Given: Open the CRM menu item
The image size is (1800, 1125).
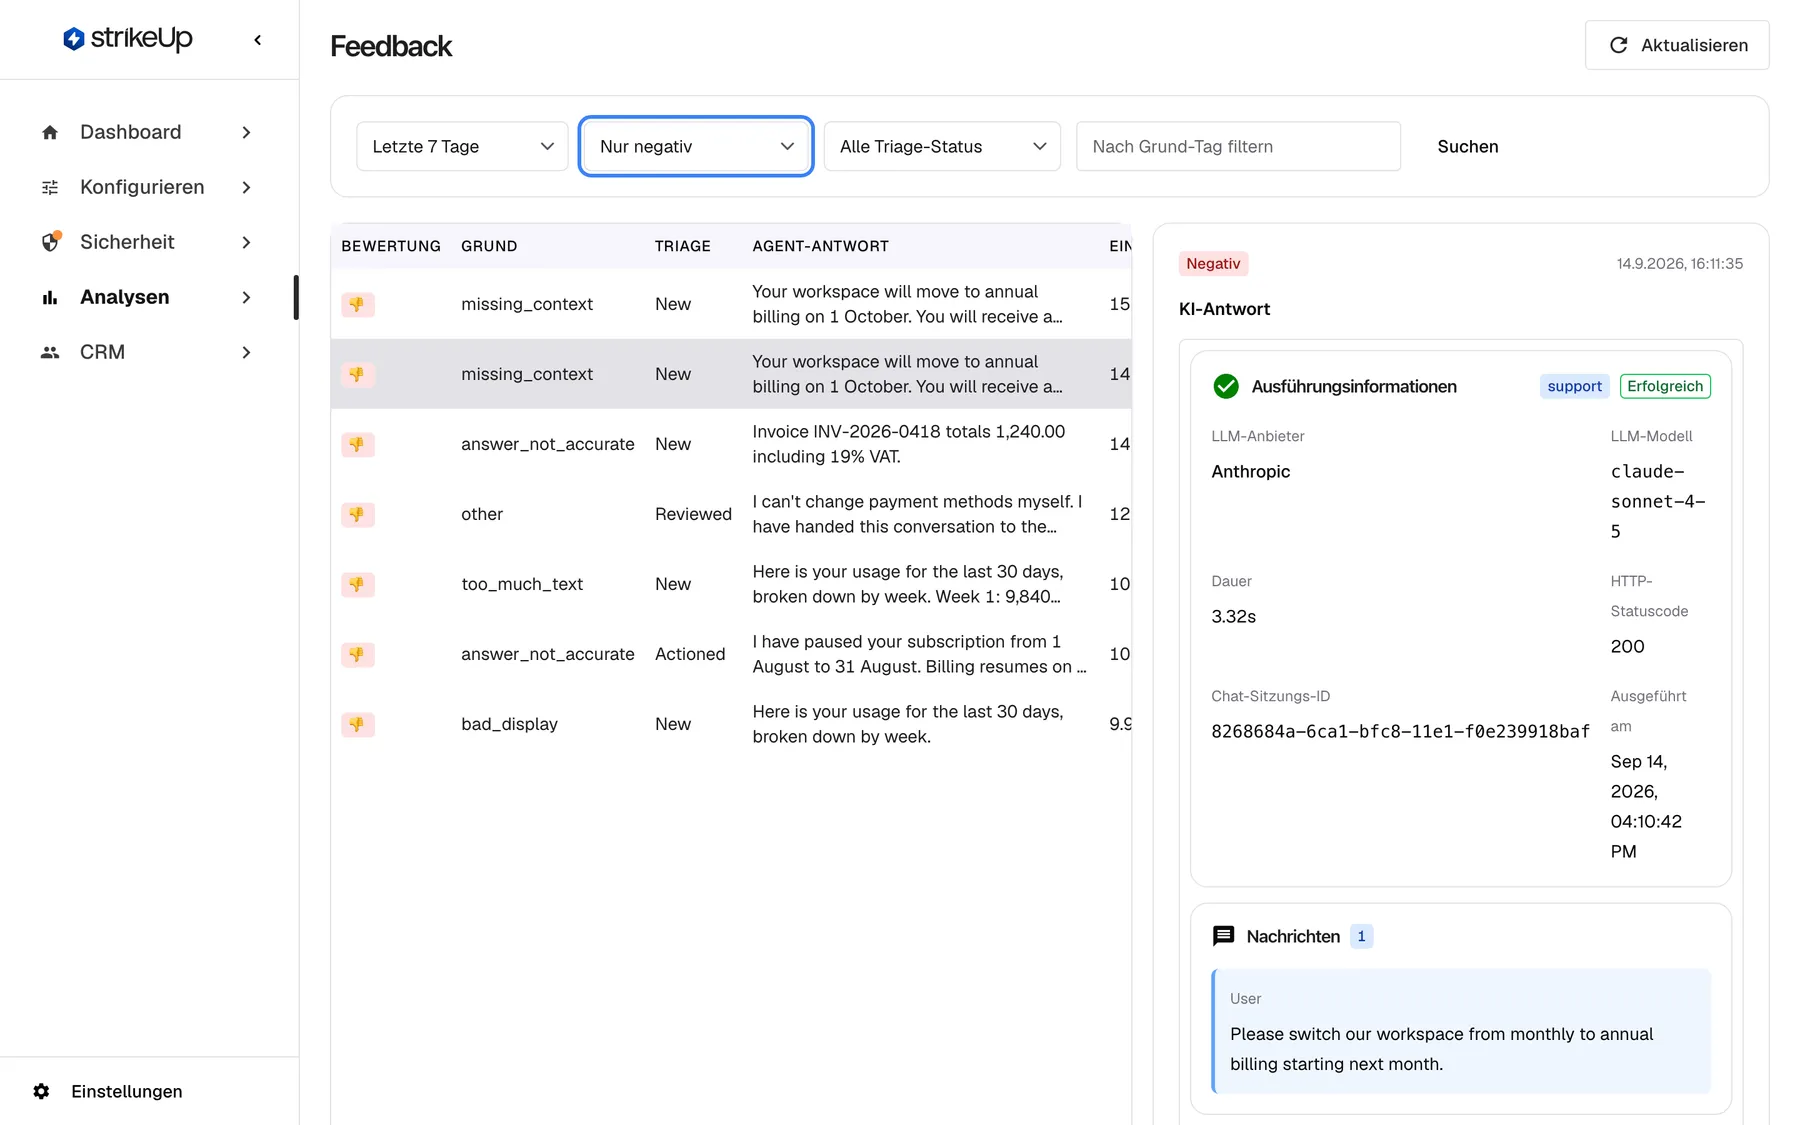Looking at the screenshot, I should 148,352.
